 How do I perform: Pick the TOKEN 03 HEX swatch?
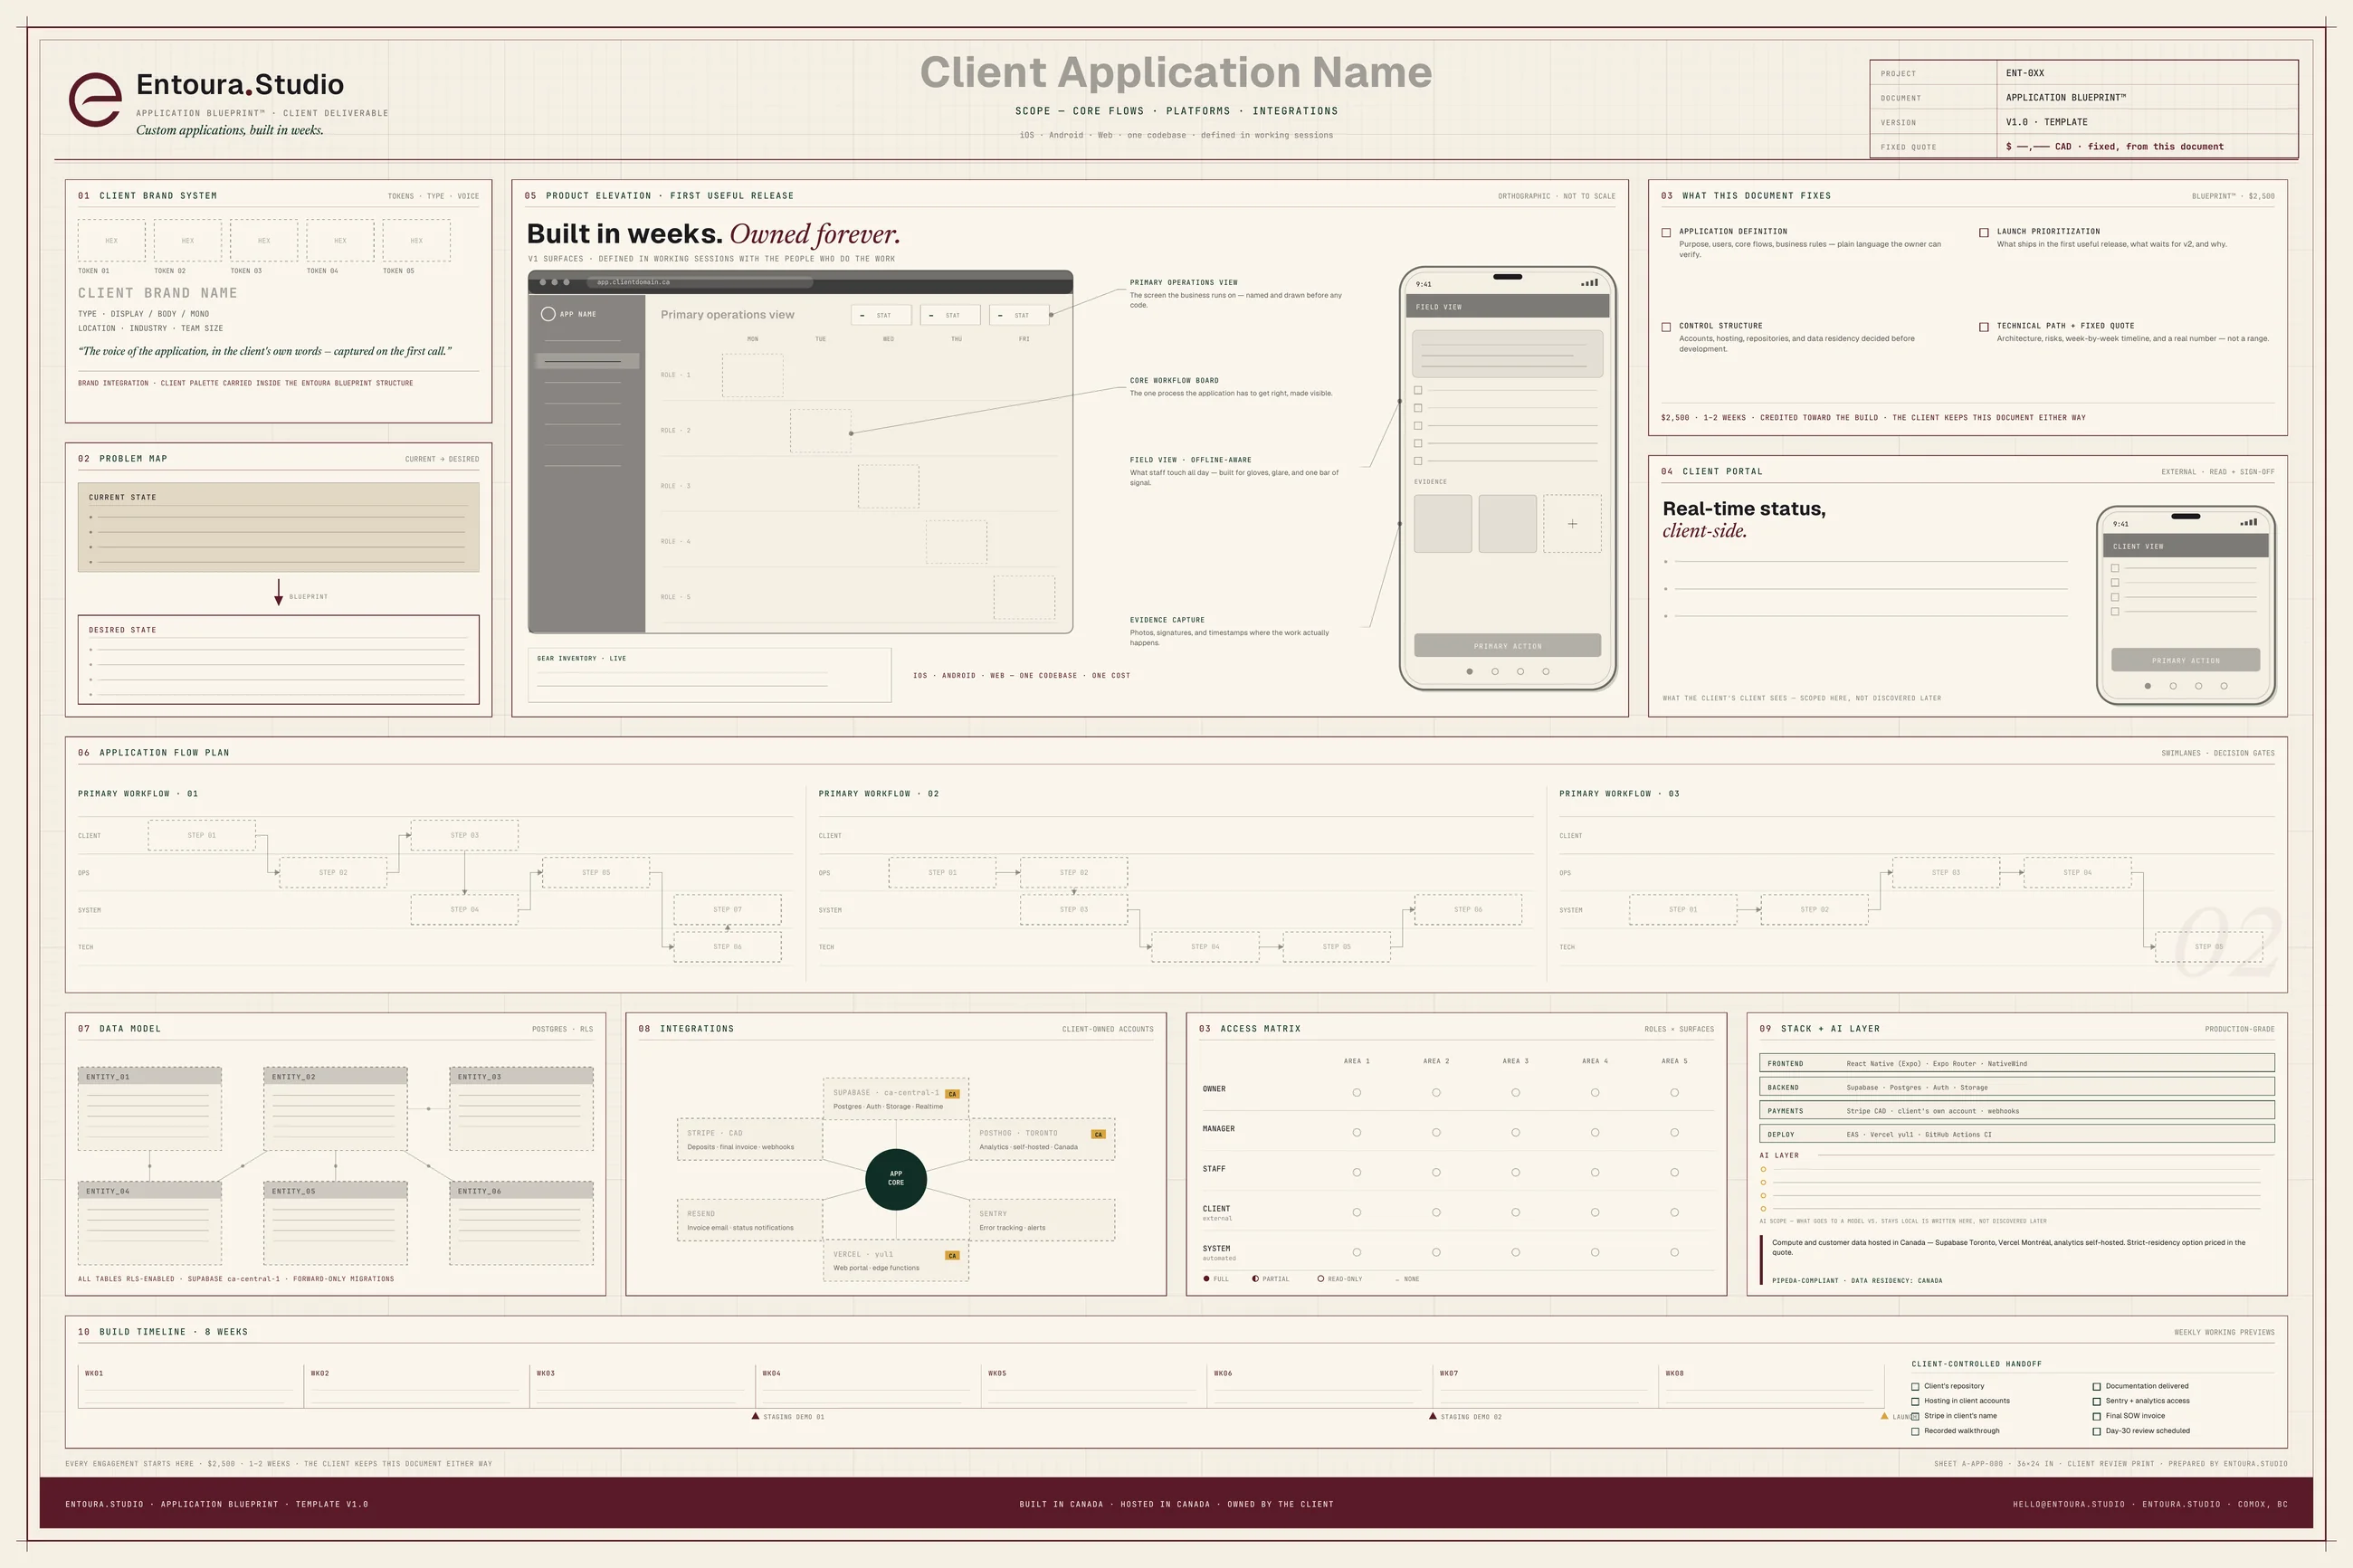point(264,241)
